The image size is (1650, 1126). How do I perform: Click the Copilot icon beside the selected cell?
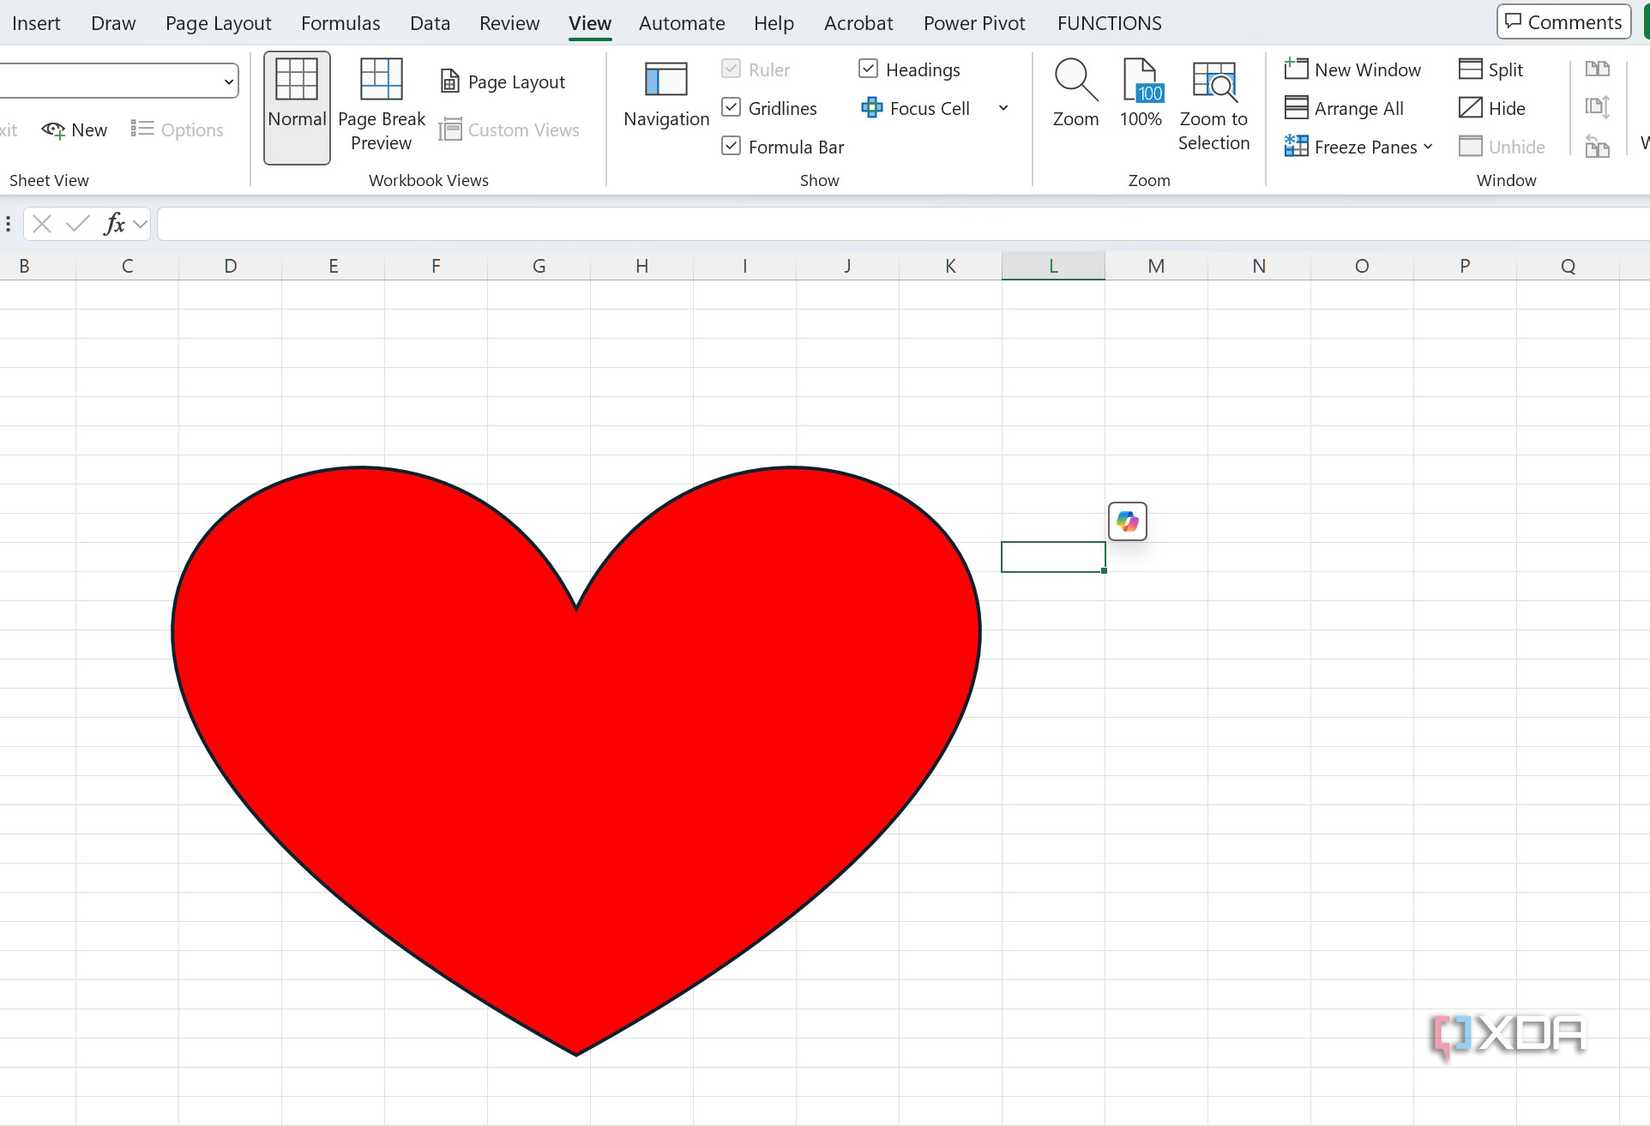point(1127,521)
